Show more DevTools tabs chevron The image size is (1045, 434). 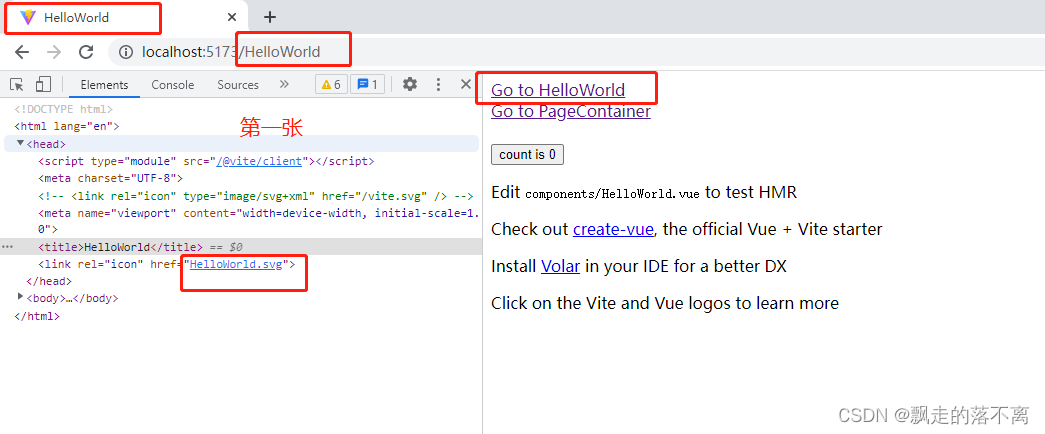284,84
